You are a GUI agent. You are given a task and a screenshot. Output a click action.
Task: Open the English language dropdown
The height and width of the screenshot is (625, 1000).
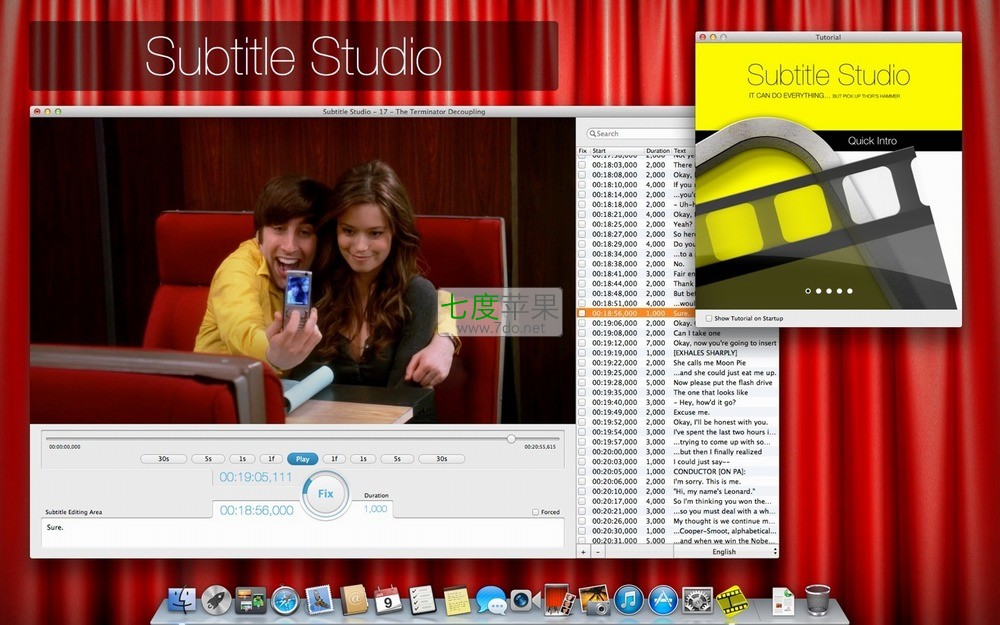click(726, 552)
